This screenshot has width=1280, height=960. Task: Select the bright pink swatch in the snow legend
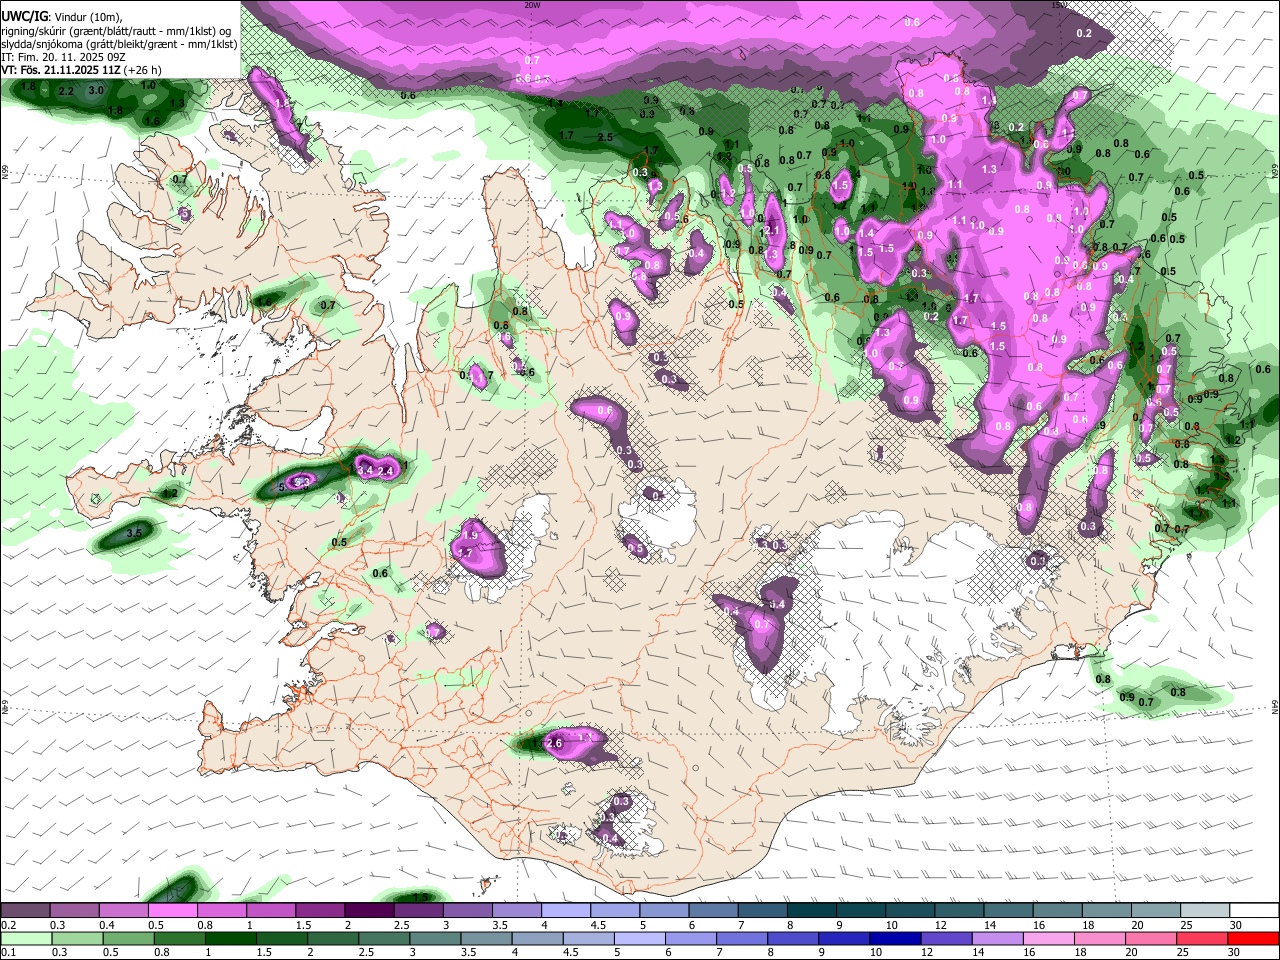pyautogui.click(x=172, y=911)
